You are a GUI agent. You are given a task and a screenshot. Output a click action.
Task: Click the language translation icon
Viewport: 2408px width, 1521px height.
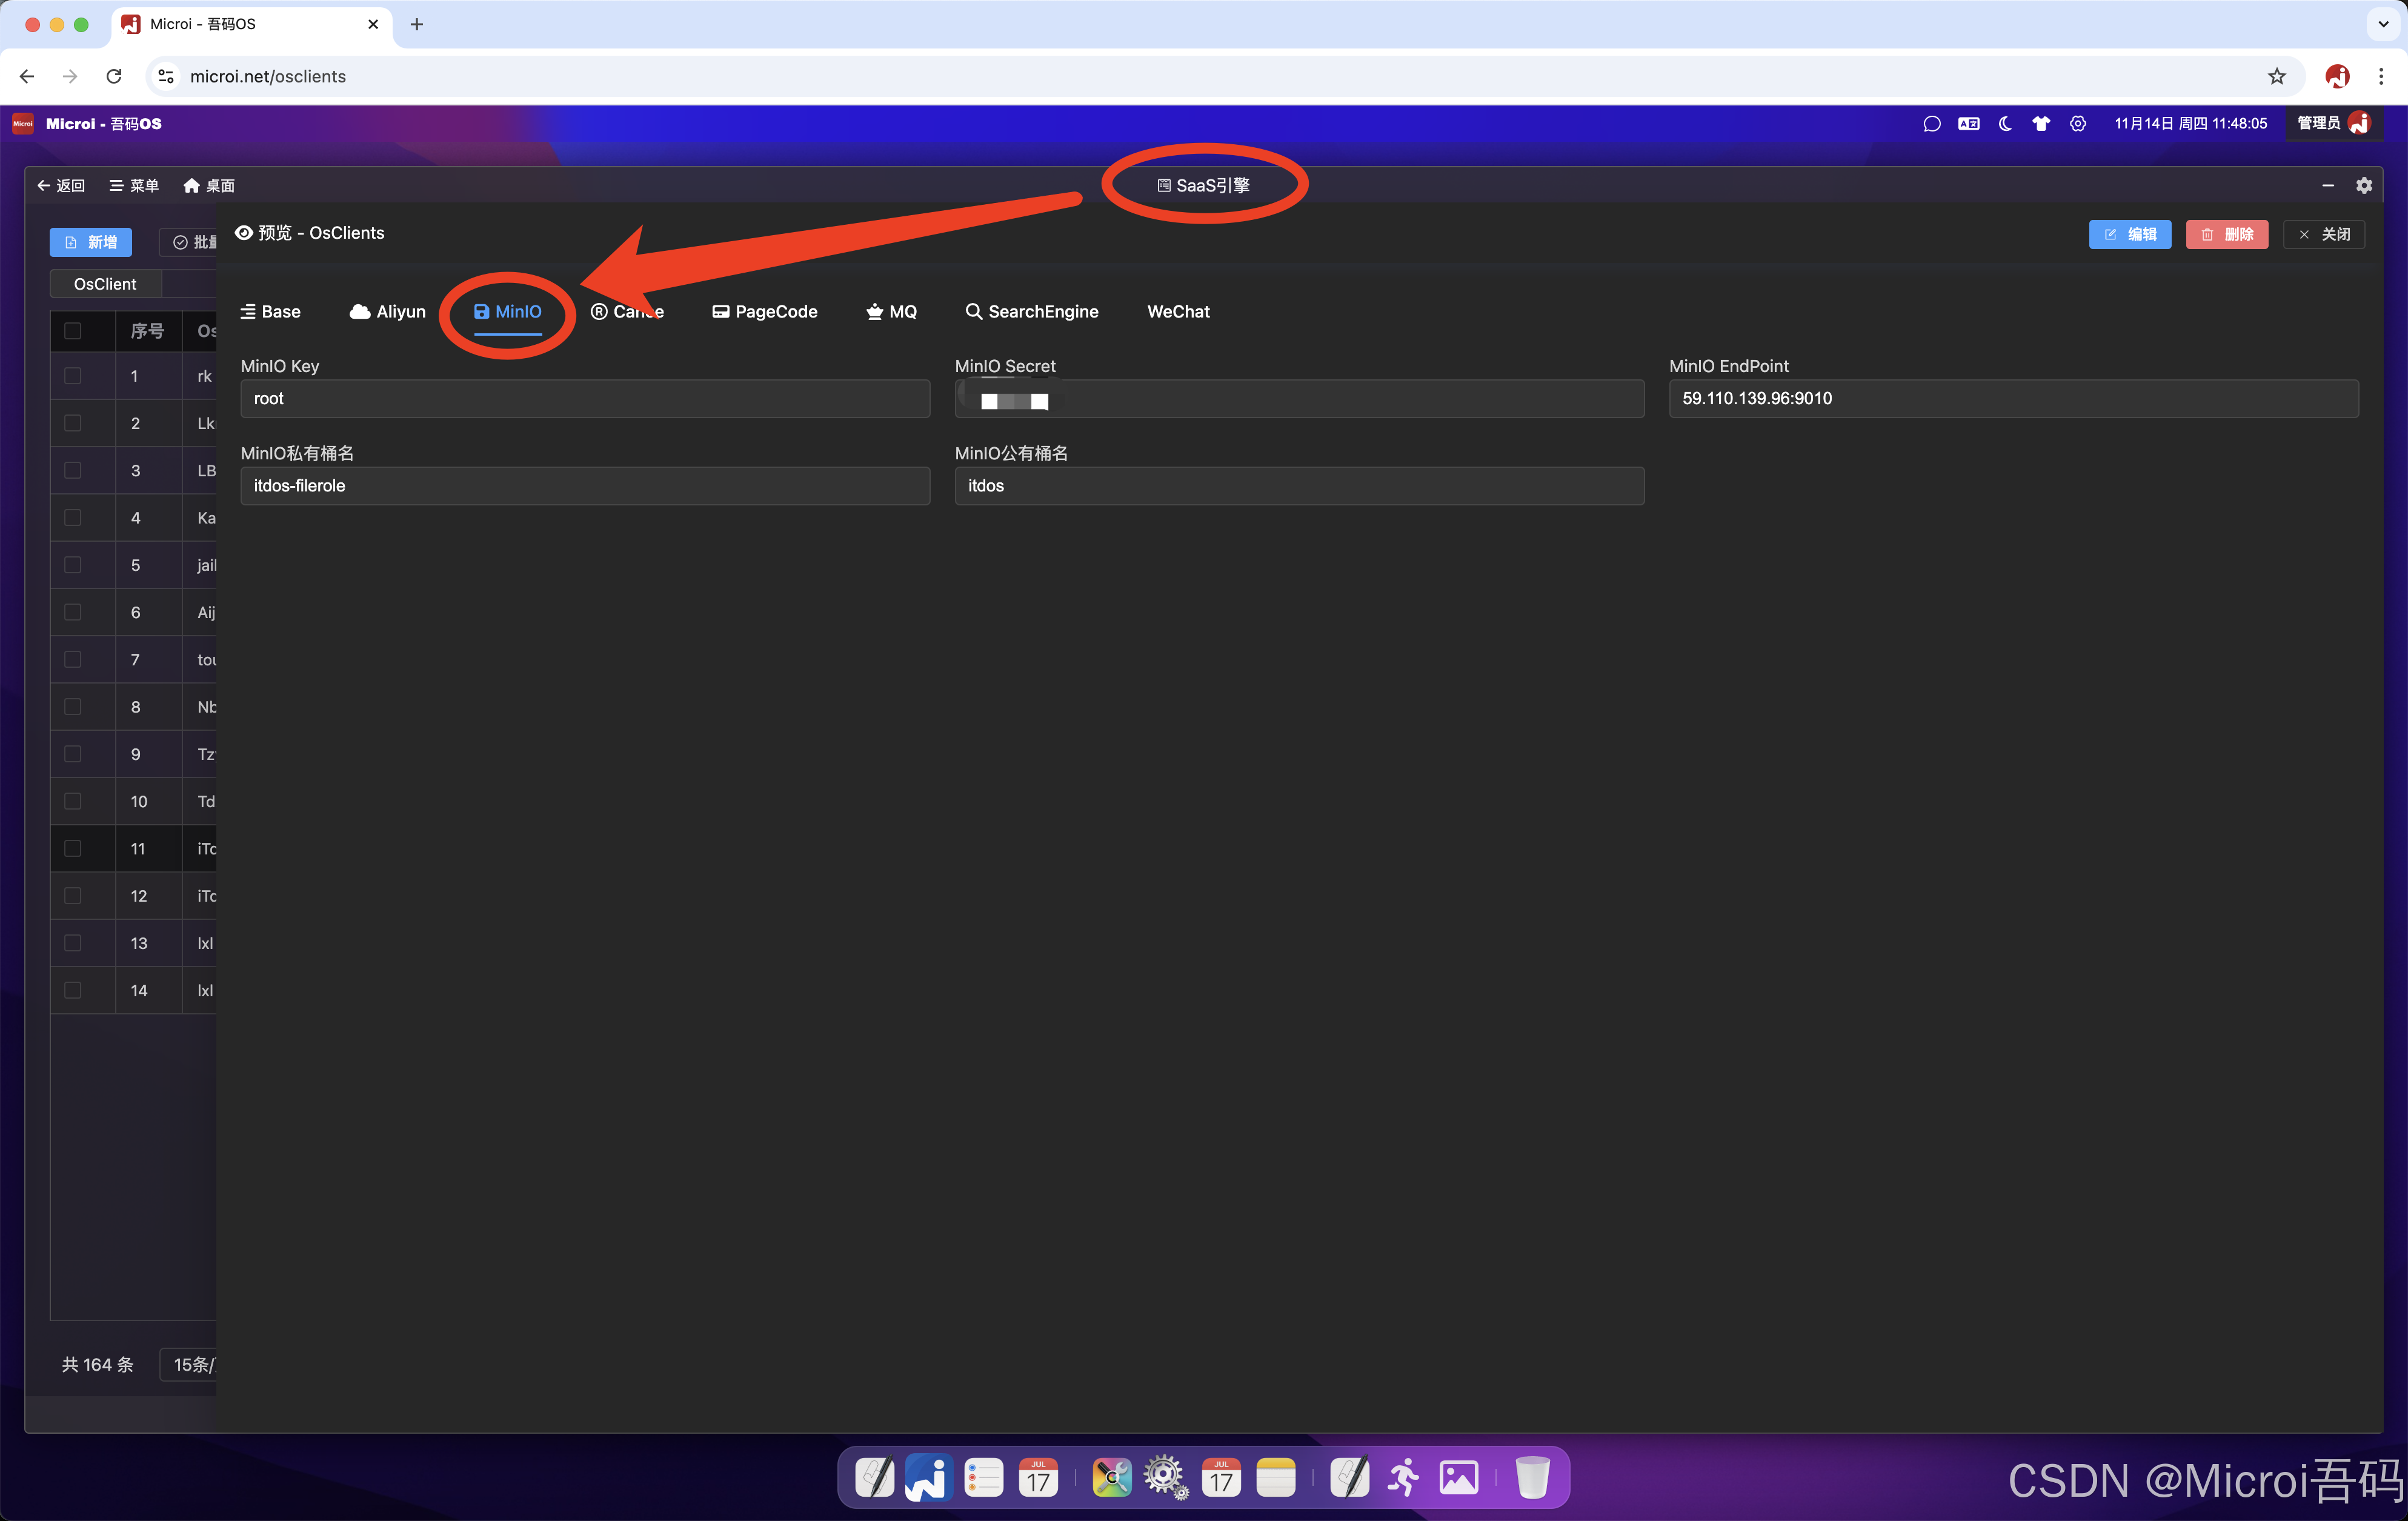tap(1968, 124)
